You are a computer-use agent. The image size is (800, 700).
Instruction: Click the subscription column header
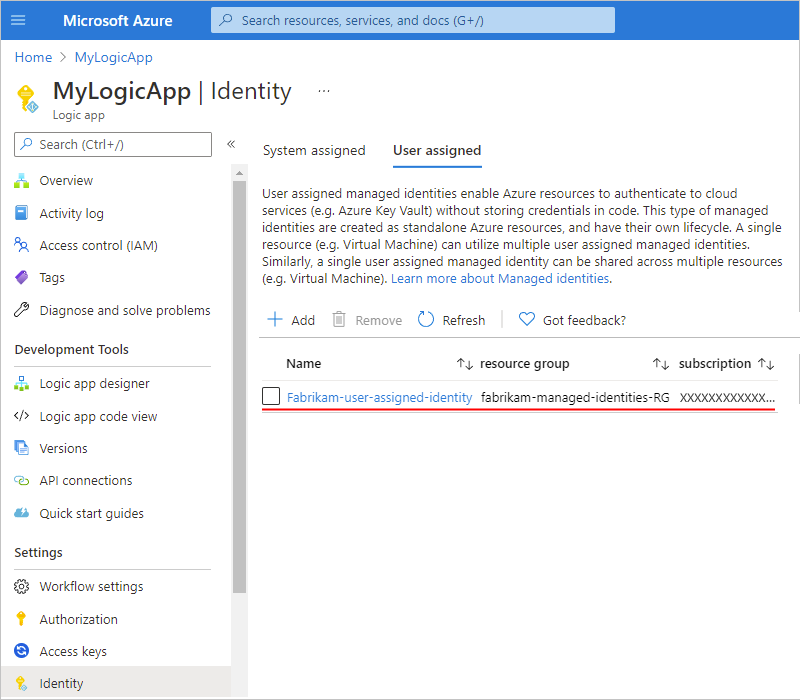click(x=714, y=364)
